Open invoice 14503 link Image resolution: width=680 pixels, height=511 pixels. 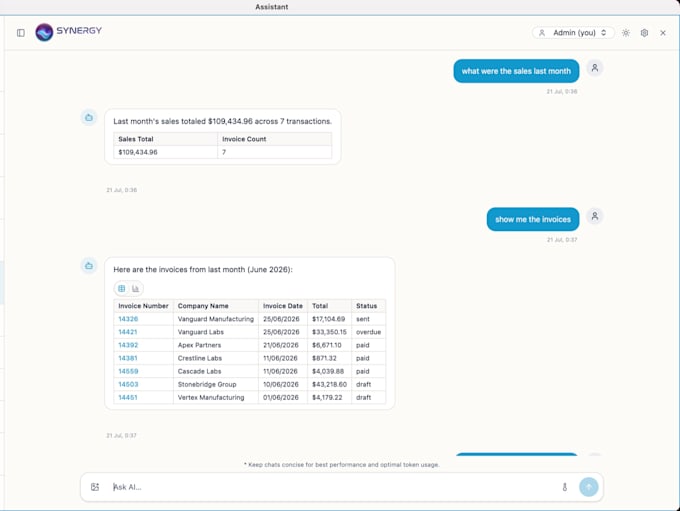pyautogui.click(x=128, y=384)
